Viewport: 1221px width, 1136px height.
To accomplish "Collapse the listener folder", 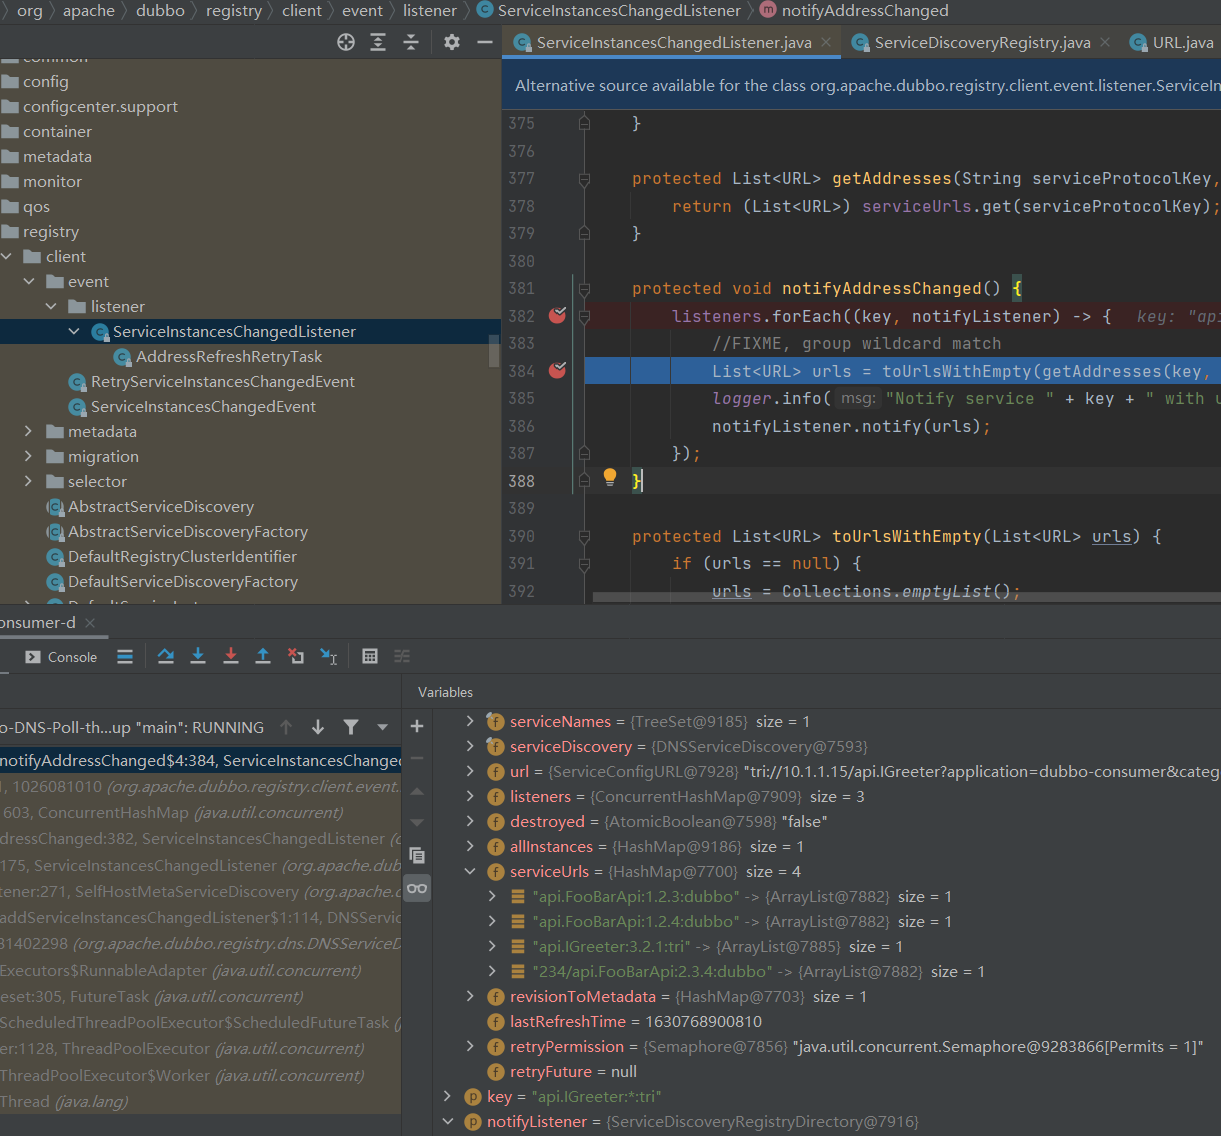I will click(x=51, y=306).
